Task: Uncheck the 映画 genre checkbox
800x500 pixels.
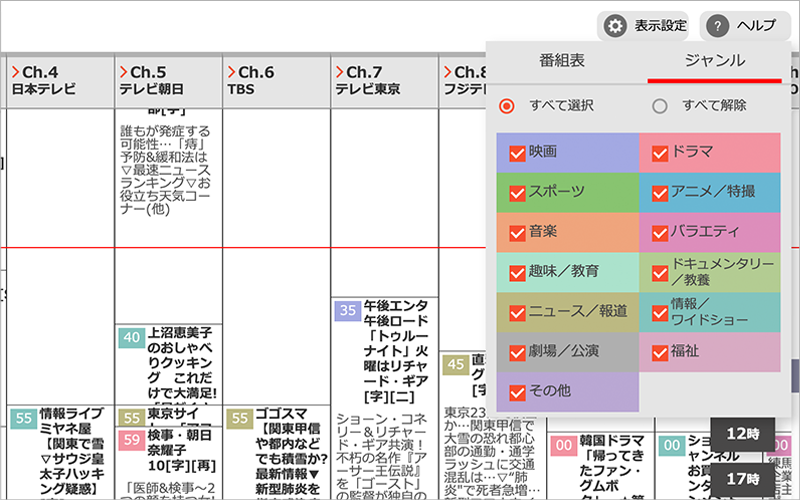Action: point(517,153)
